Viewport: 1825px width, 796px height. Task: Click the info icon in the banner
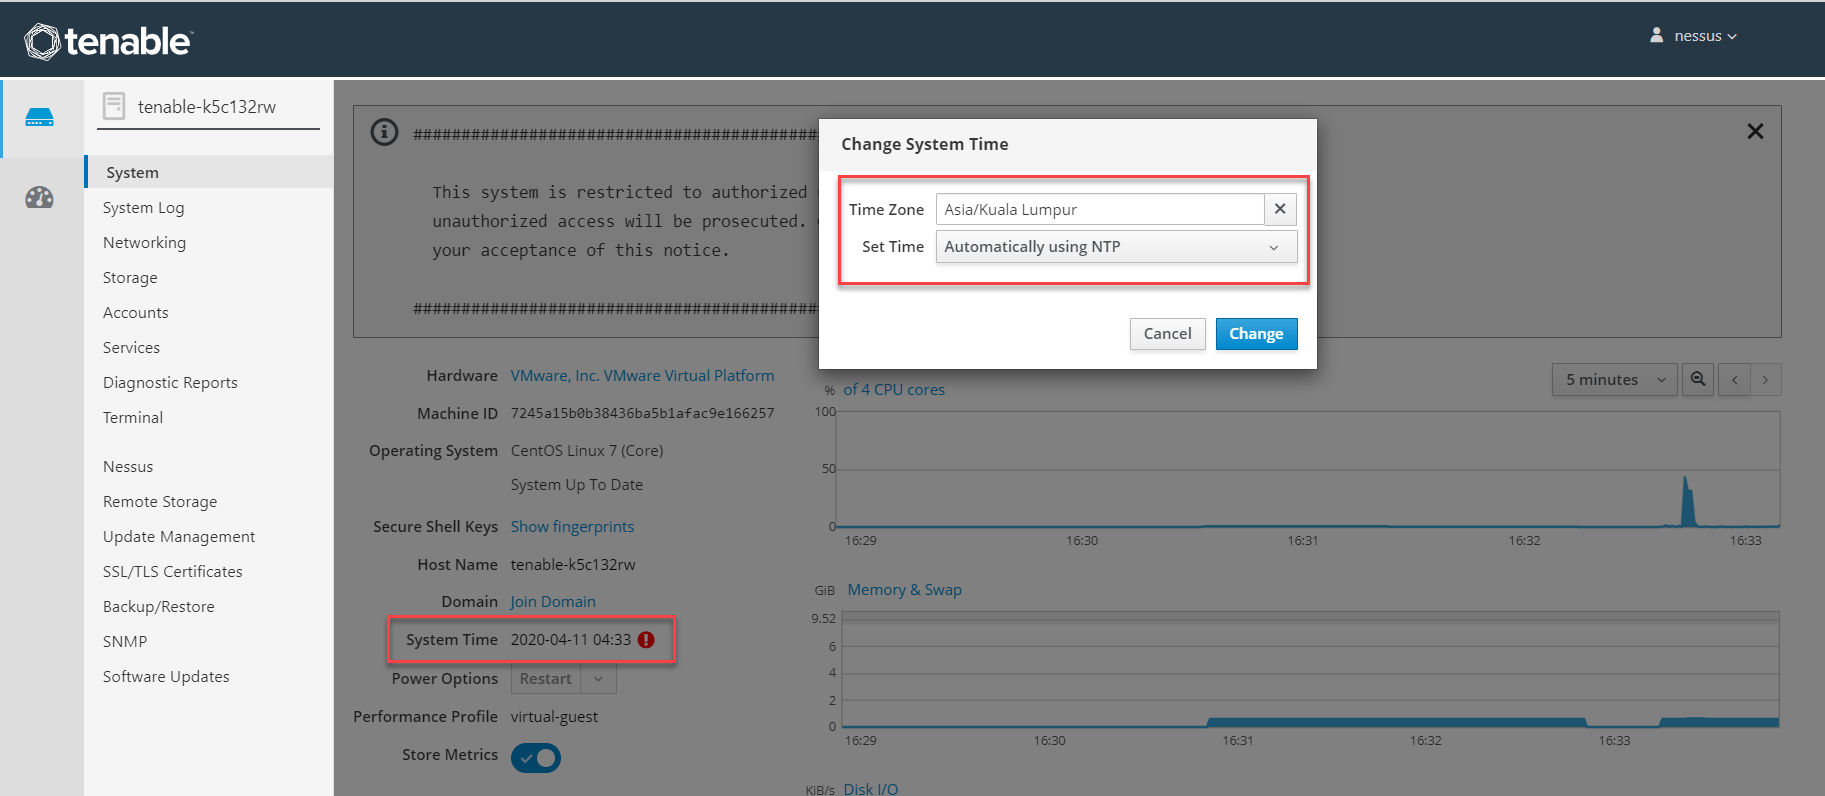pos(384,132)
